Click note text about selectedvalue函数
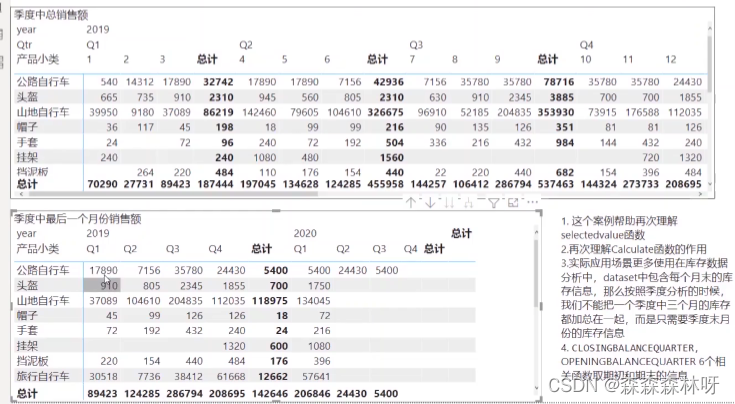This screenshot has height=404, width=735. (x=619, y=227)
